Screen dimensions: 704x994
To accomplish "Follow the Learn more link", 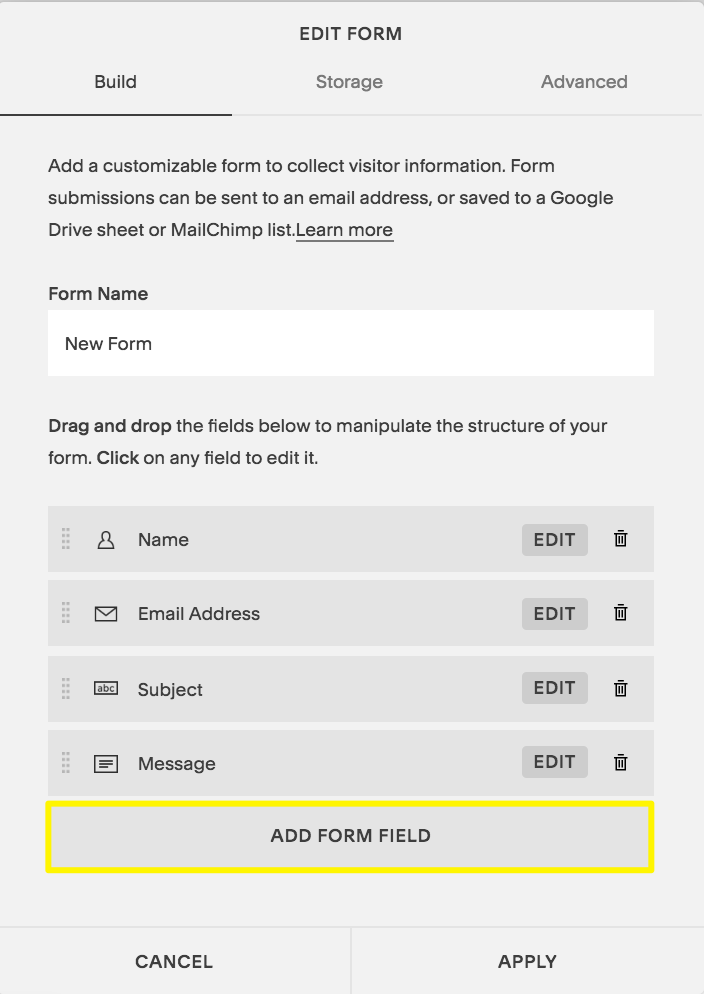I will click(x=344, y=230).
